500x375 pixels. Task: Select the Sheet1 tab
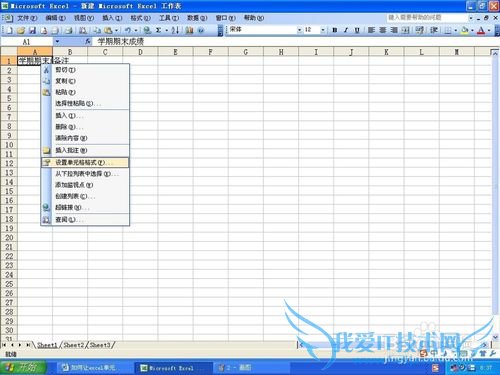pyautogui.click(x=47, y=345)
